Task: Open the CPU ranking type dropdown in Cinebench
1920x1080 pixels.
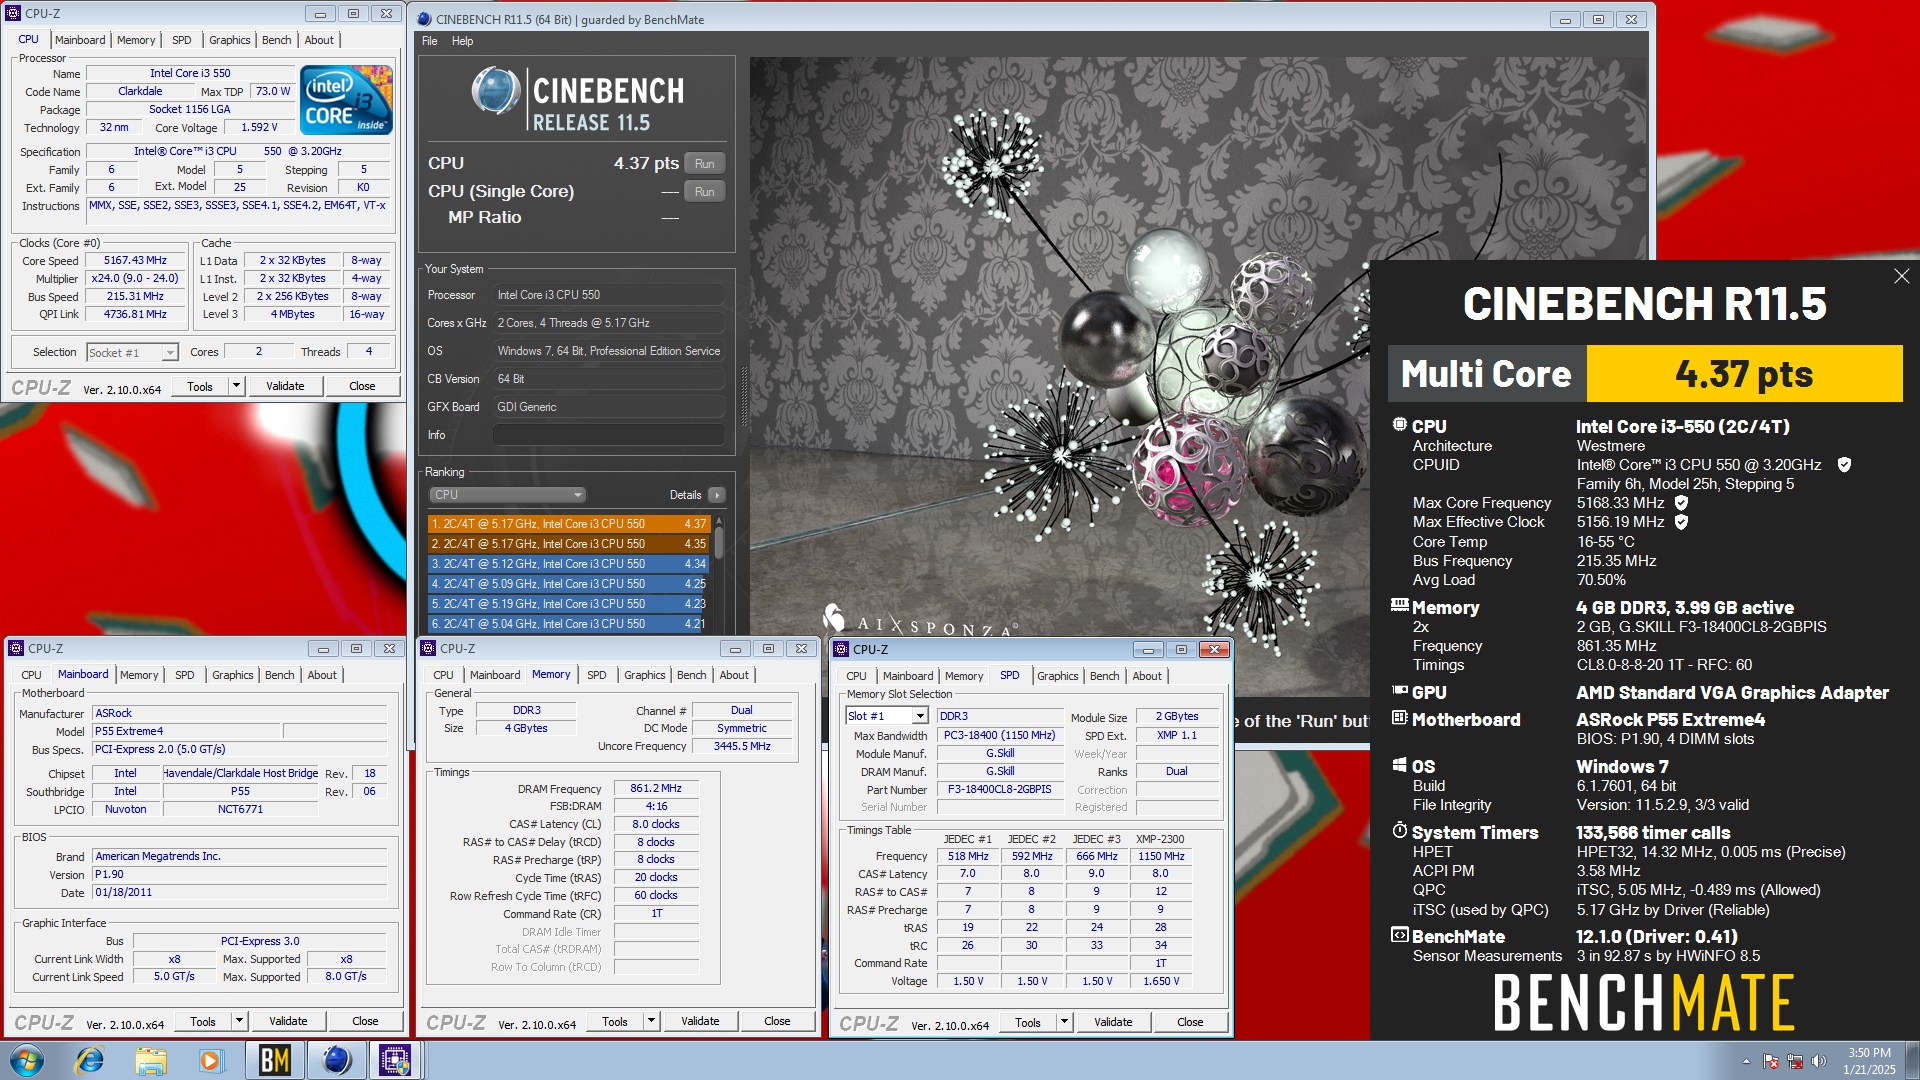Action: pyautogui.click(x=507, y=495)
